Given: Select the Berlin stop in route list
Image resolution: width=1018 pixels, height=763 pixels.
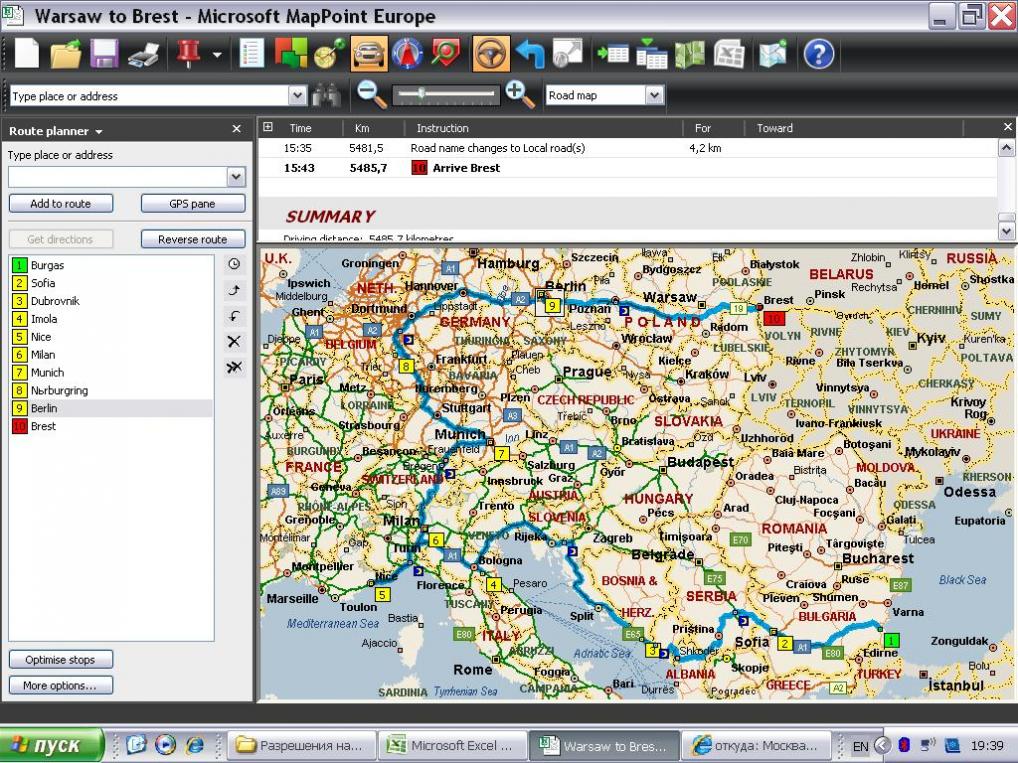Looking at the screenshot, I should tap(112, 408).
